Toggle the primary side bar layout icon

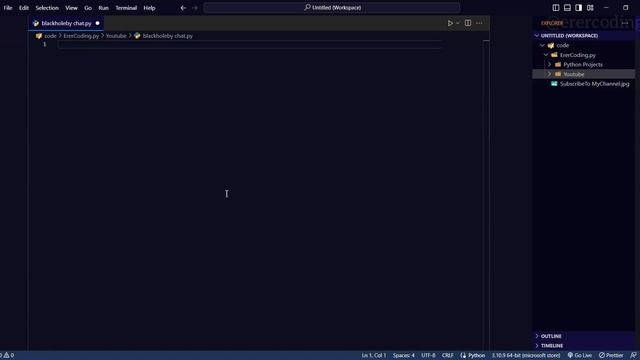pyautogui.click(x=556, y=8)
